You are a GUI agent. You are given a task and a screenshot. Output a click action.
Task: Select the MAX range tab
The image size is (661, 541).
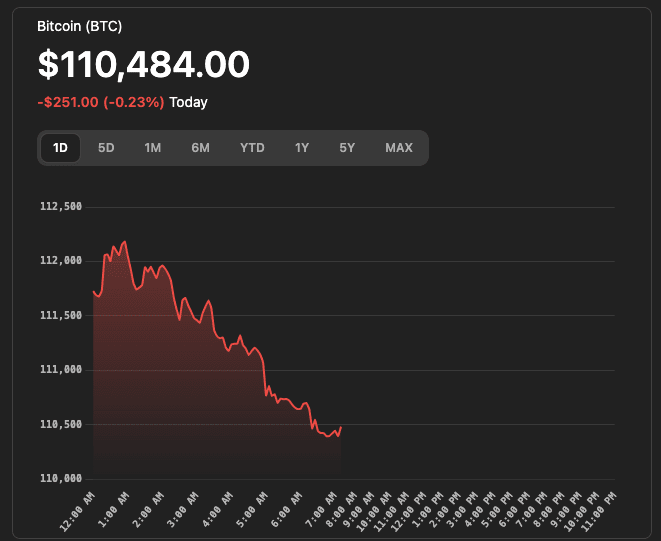coord(398,148)
